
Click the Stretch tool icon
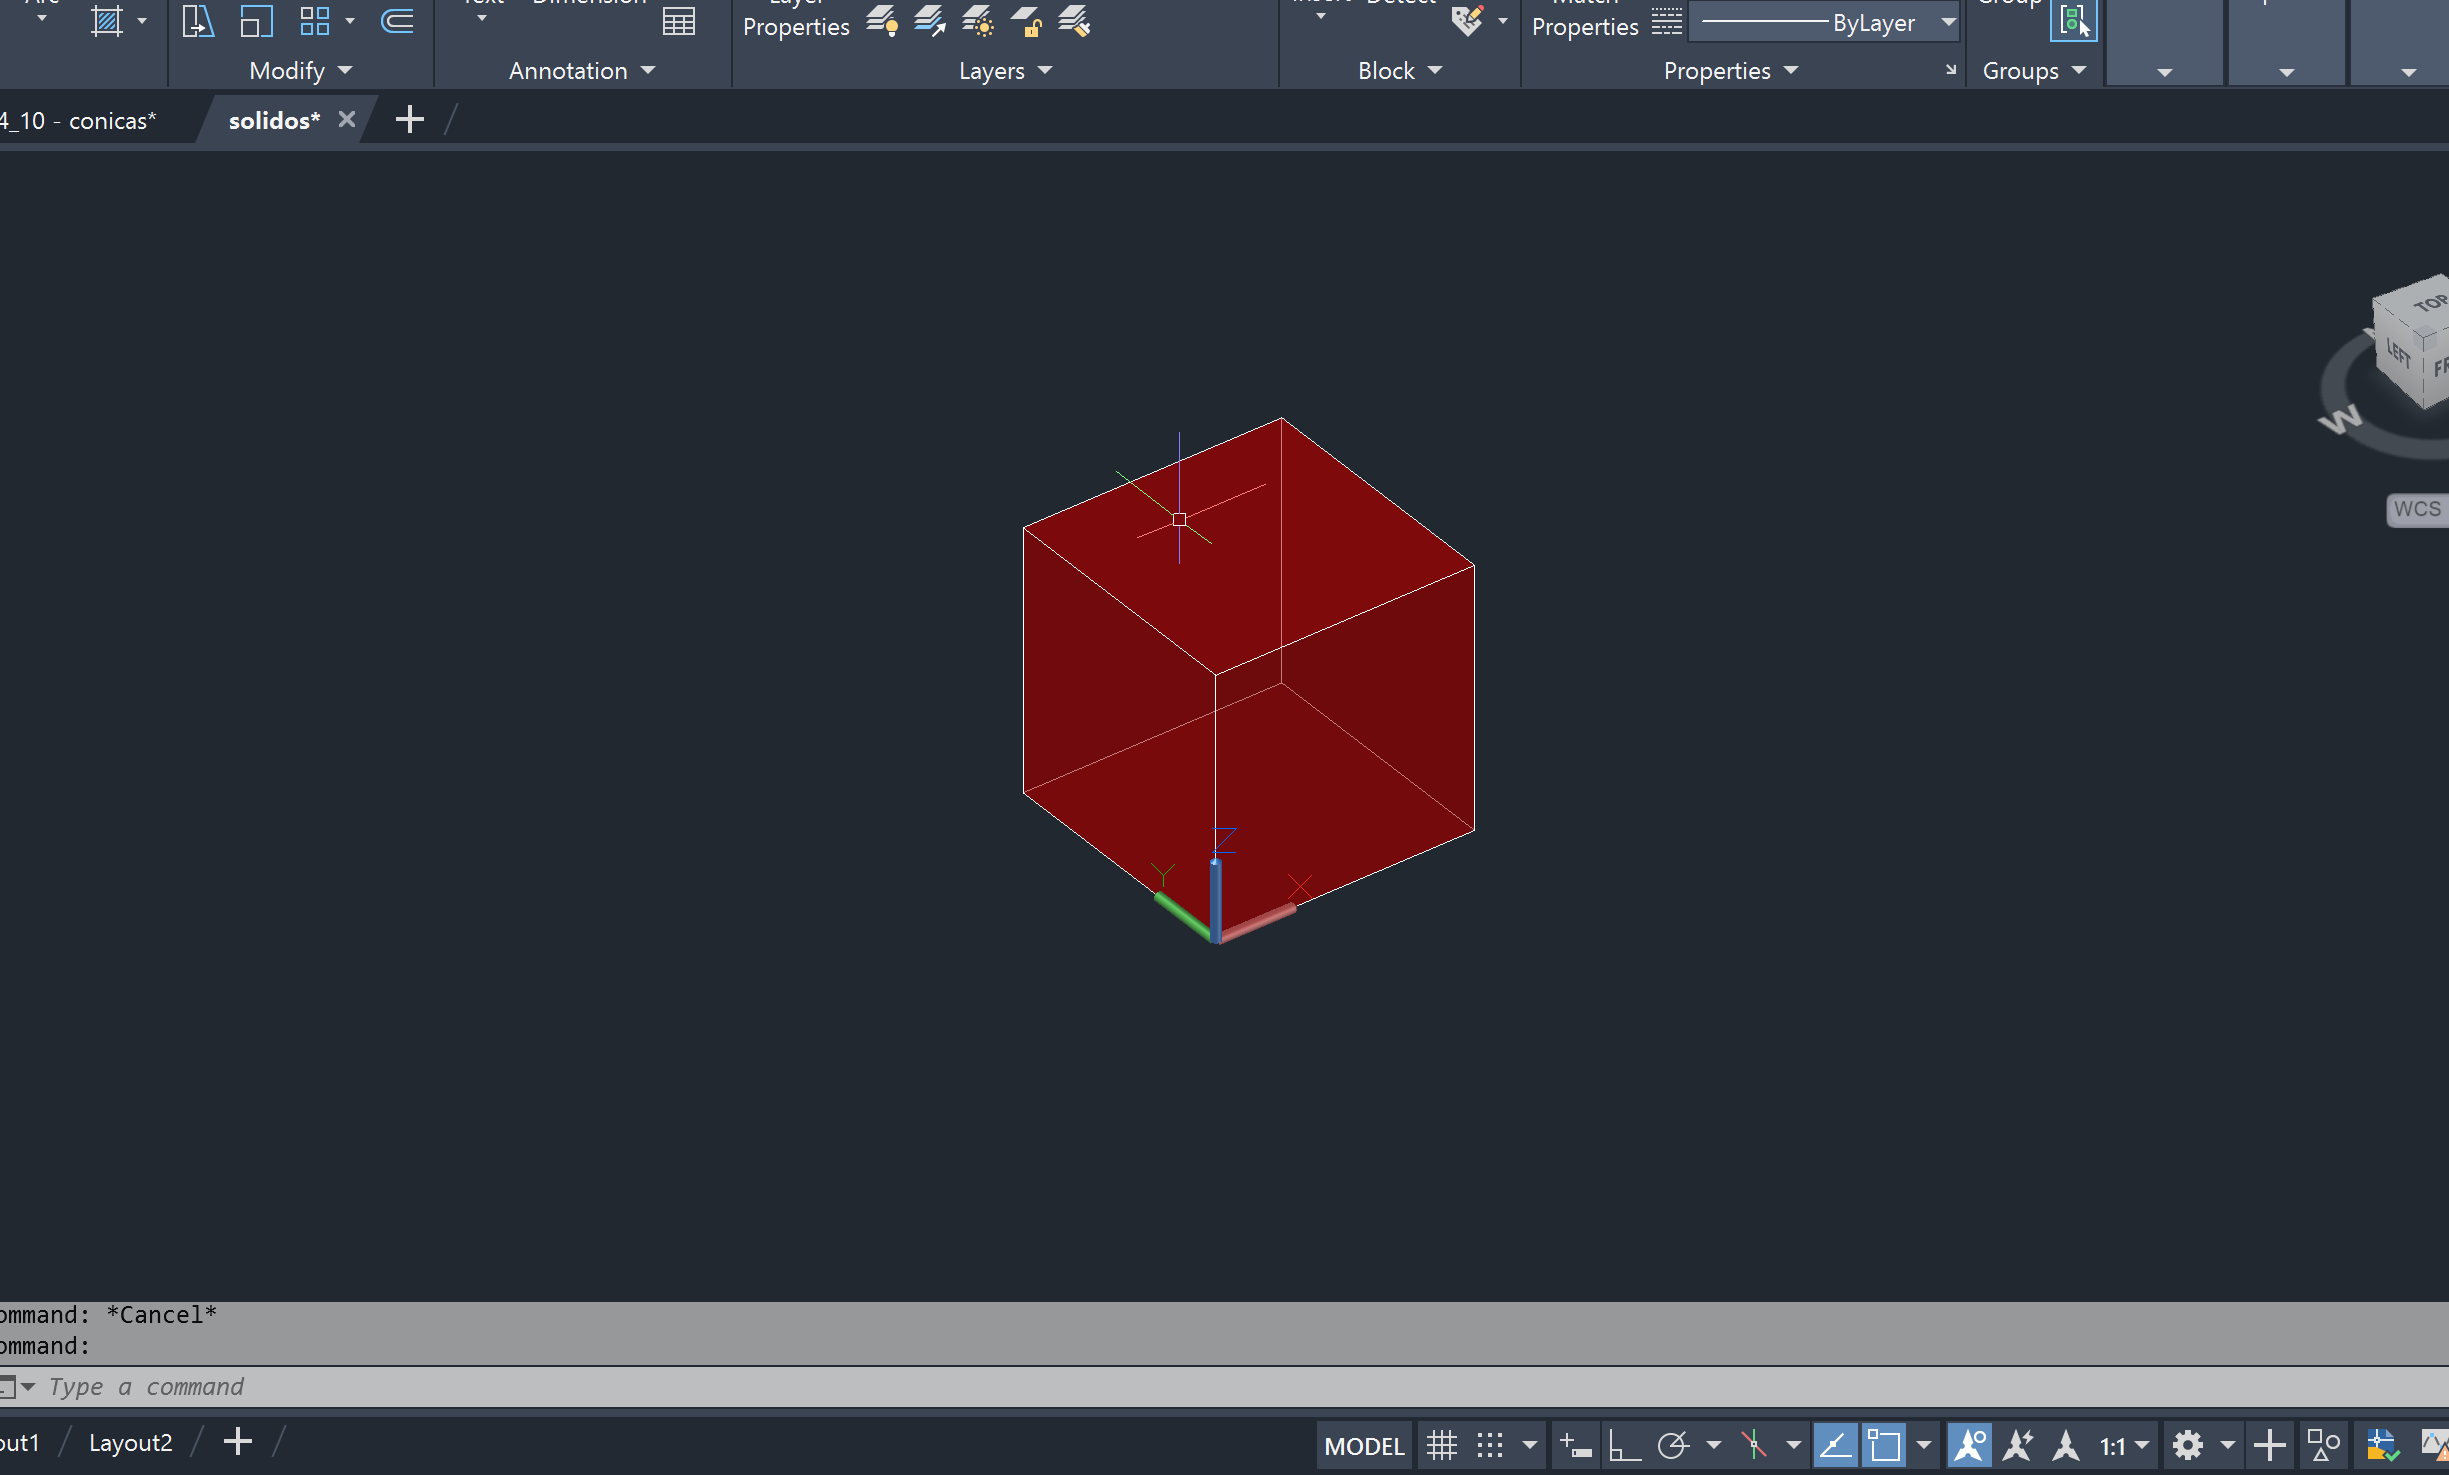pos(198,21)
